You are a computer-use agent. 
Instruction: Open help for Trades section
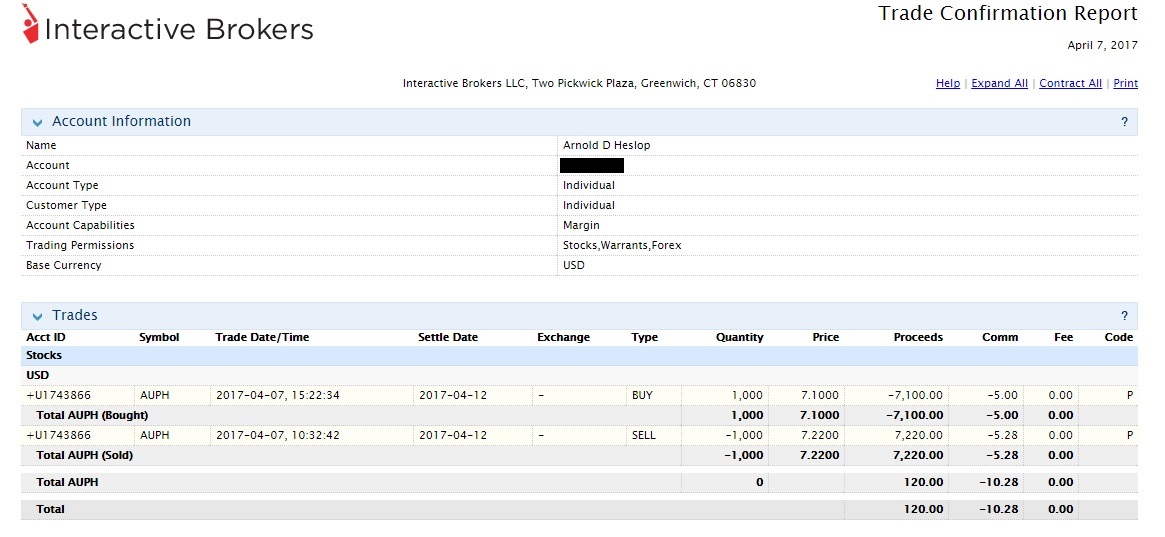1124,316
